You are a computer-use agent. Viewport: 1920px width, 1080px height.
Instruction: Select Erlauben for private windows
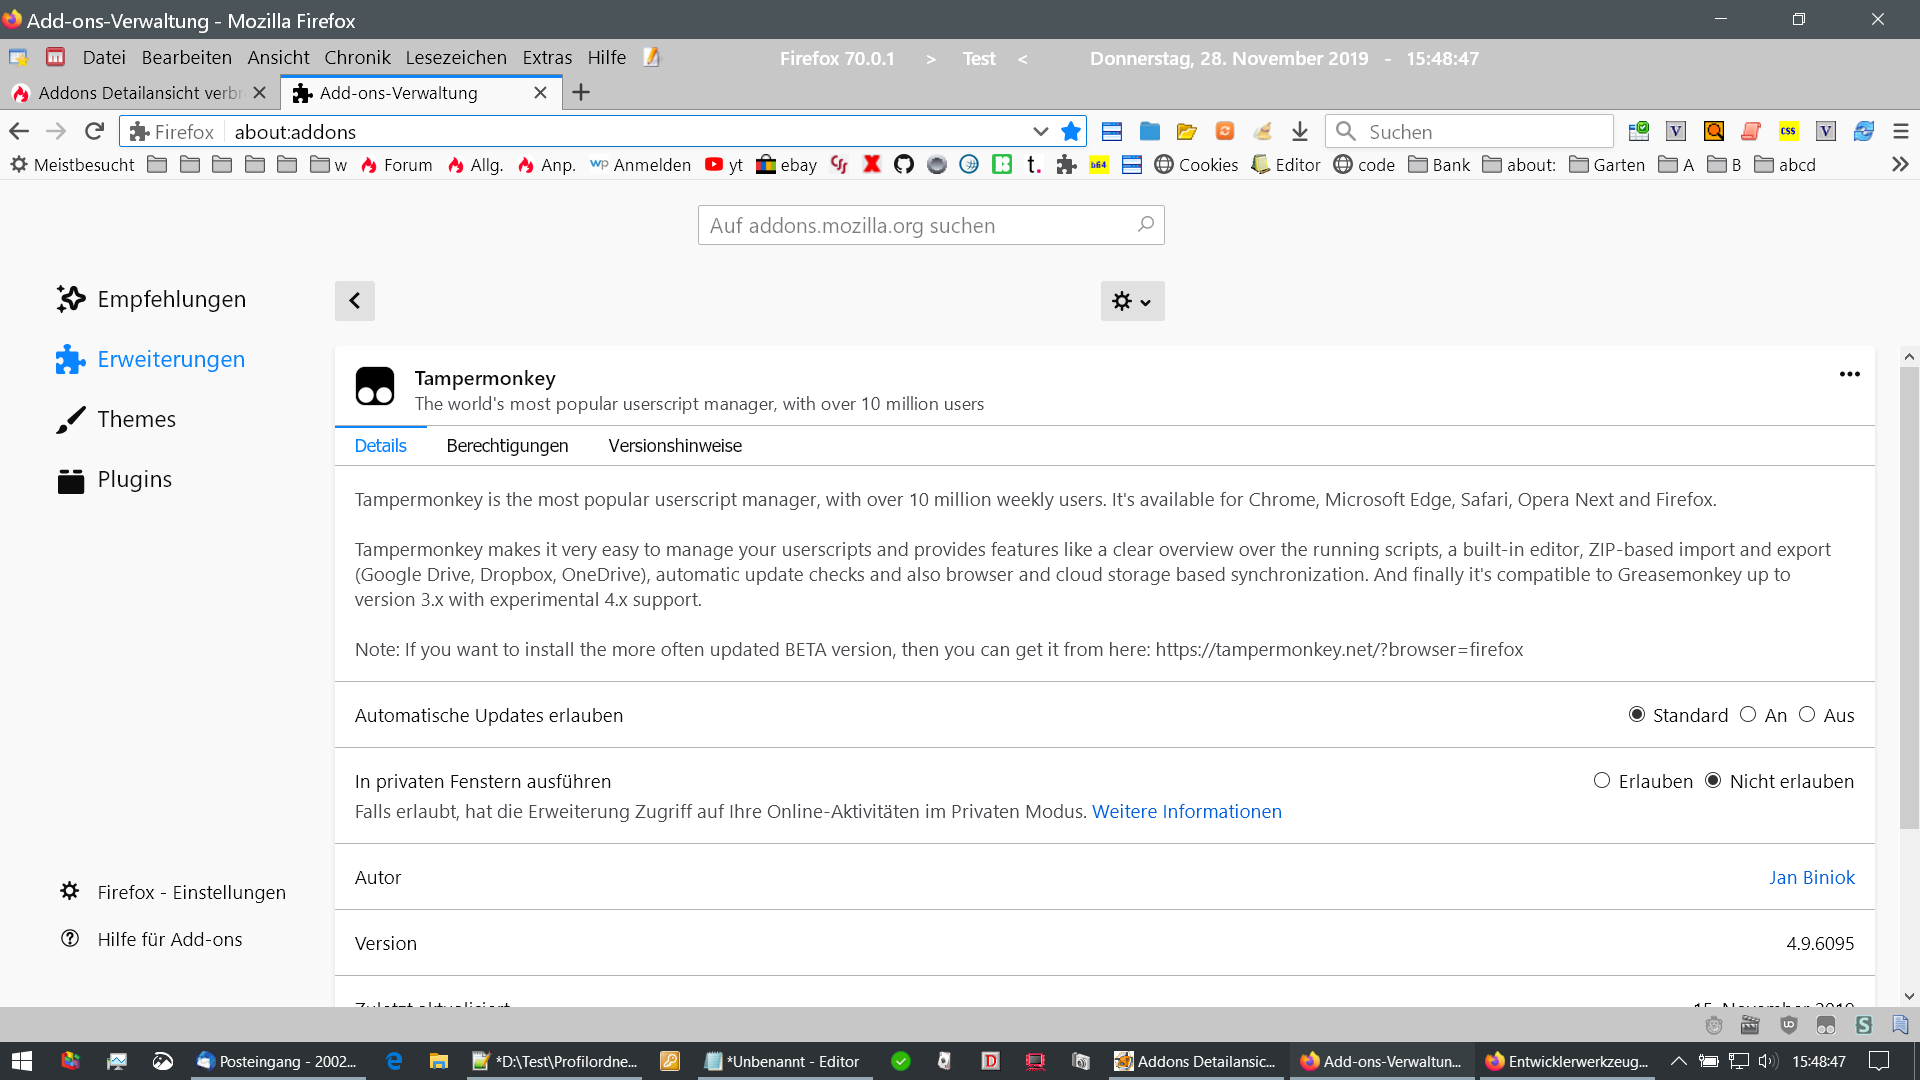tap(1602, 781)
